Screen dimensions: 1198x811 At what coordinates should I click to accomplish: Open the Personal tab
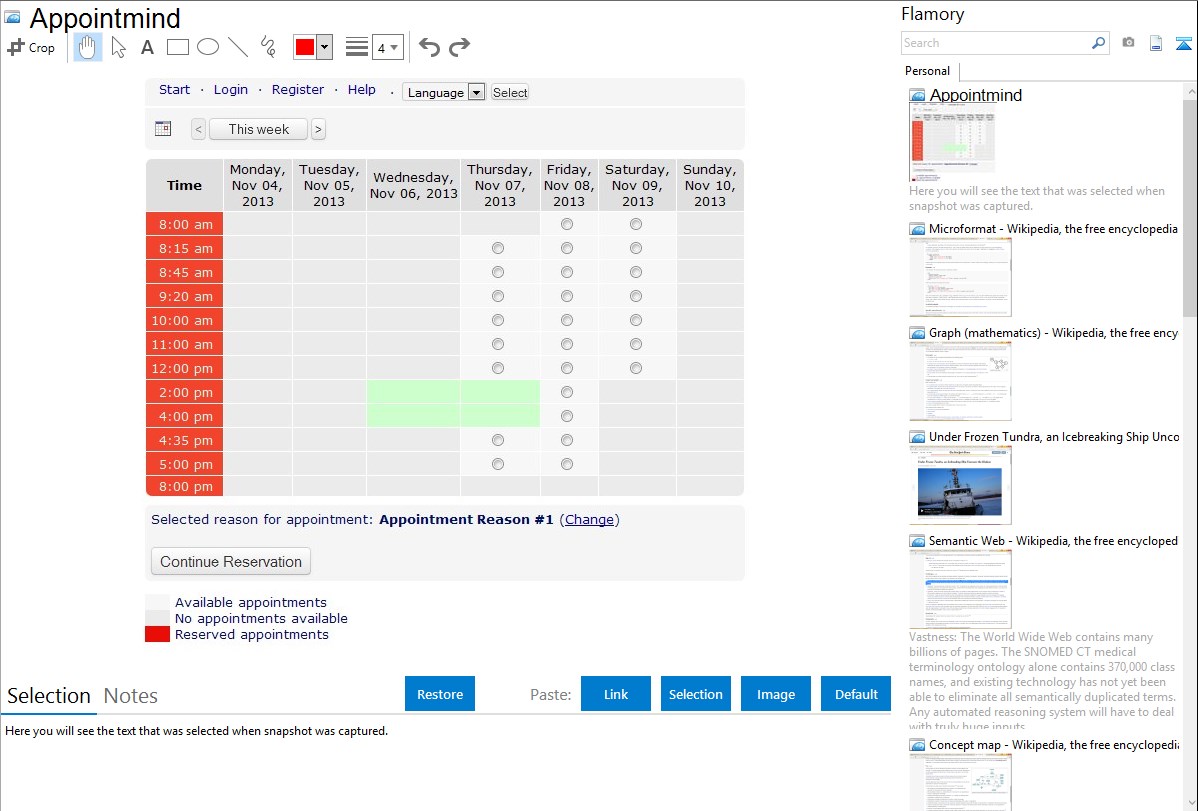[927, 71]
